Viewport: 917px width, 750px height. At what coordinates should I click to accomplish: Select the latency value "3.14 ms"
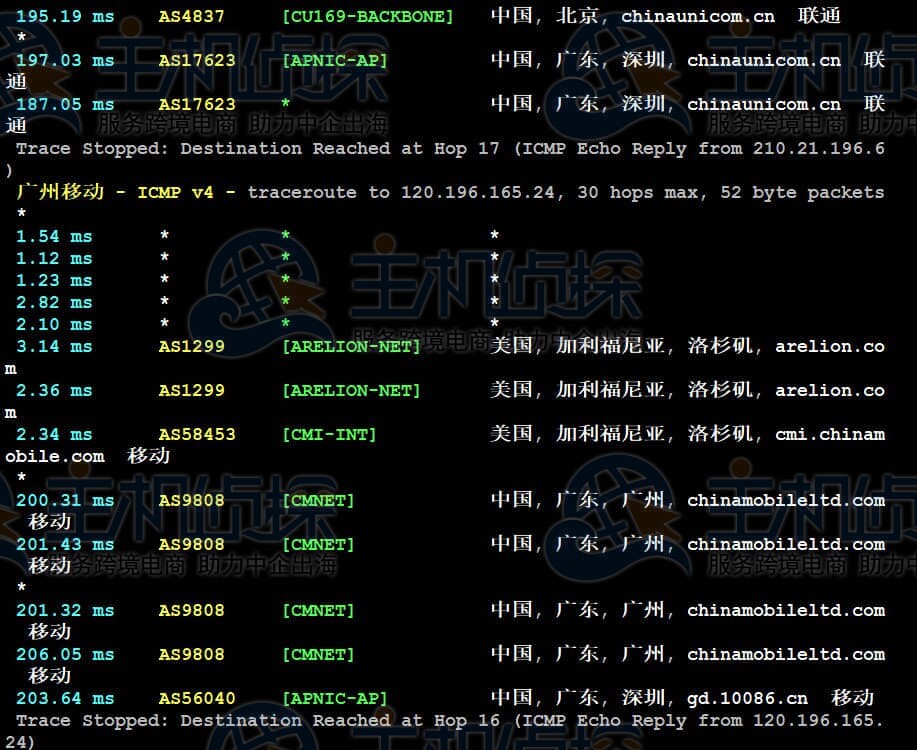pos(54,346)
